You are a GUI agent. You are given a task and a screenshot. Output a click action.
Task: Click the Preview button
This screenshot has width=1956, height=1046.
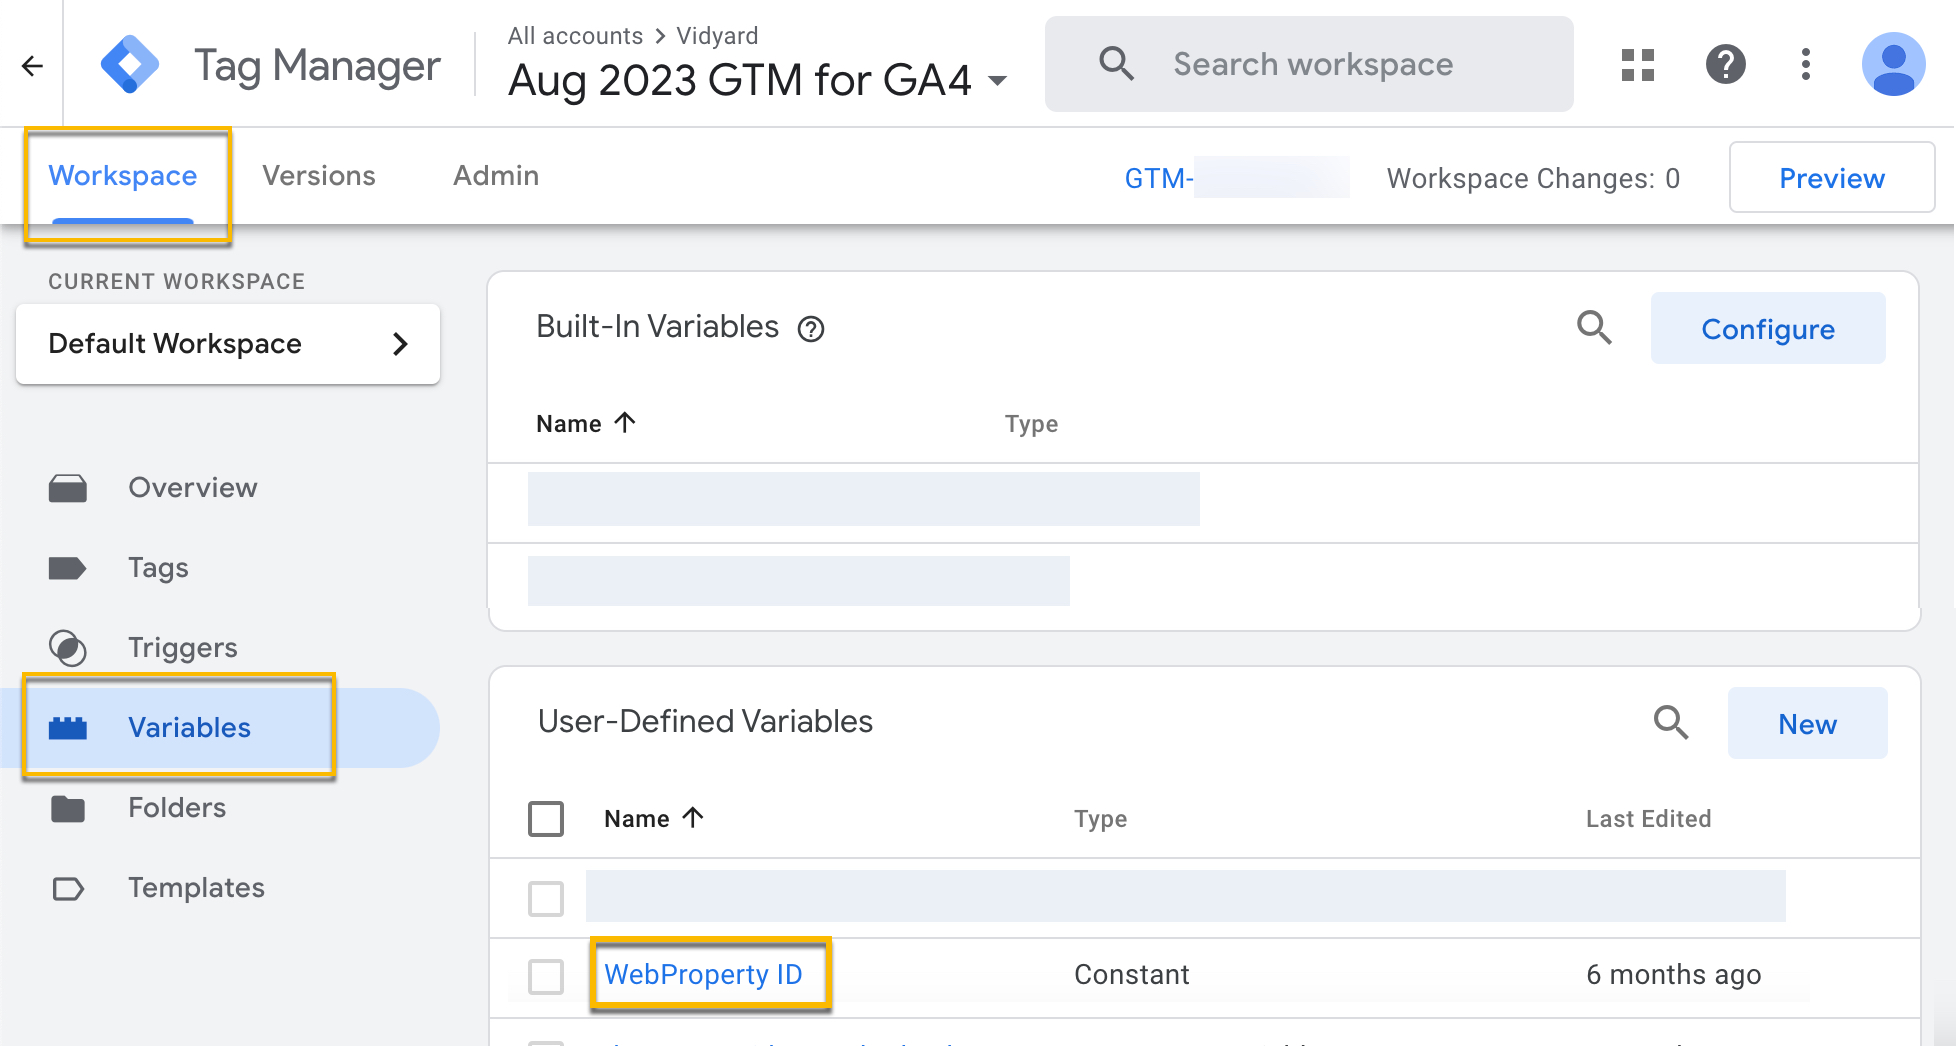pyautogui.click(x=1832, y=177)
